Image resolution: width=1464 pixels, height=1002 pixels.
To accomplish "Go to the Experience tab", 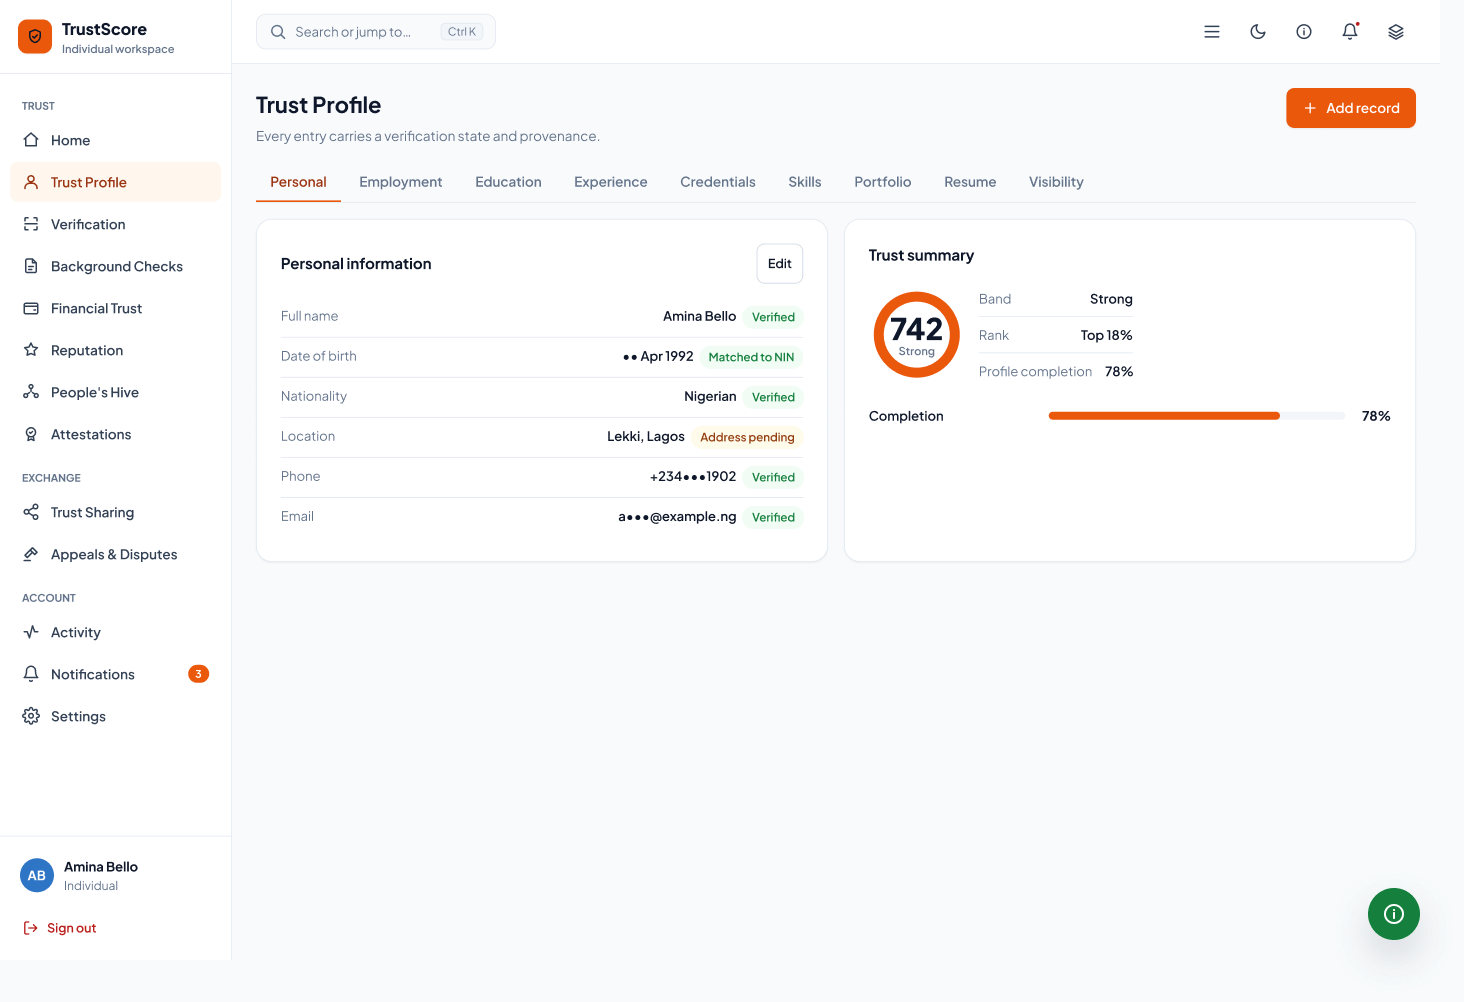I will pos(611,182).
